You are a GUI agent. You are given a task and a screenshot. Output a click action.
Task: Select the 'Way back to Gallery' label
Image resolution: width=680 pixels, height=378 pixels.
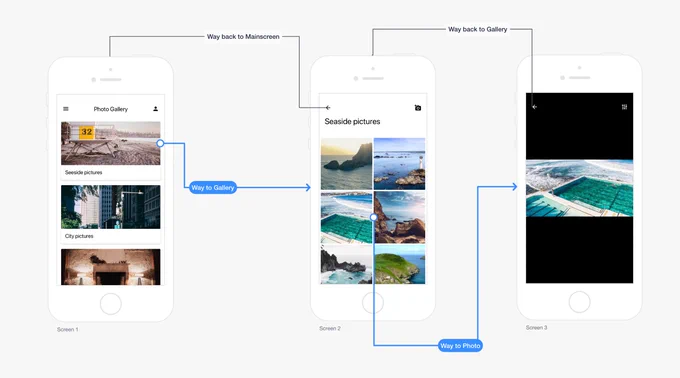click(x=477, y=29)
